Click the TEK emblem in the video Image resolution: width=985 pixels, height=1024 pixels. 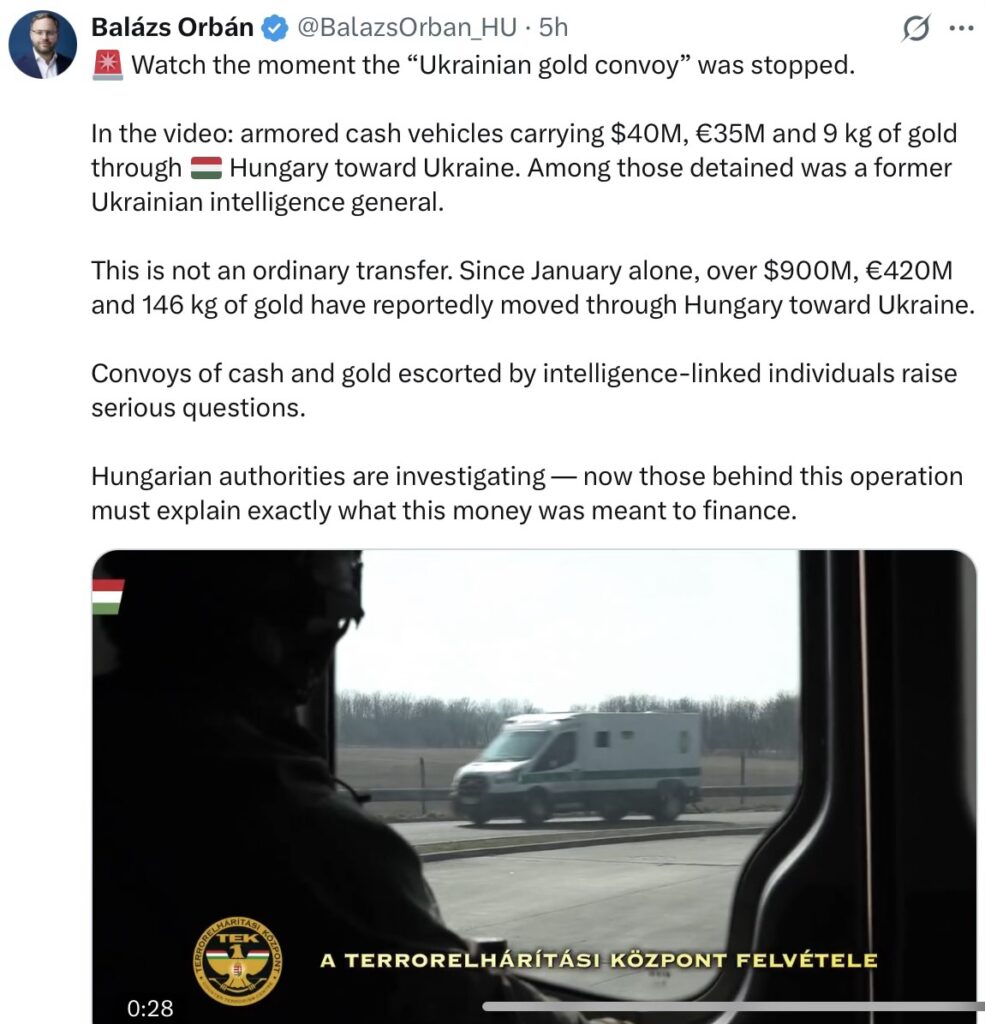[x=238, y=961]
